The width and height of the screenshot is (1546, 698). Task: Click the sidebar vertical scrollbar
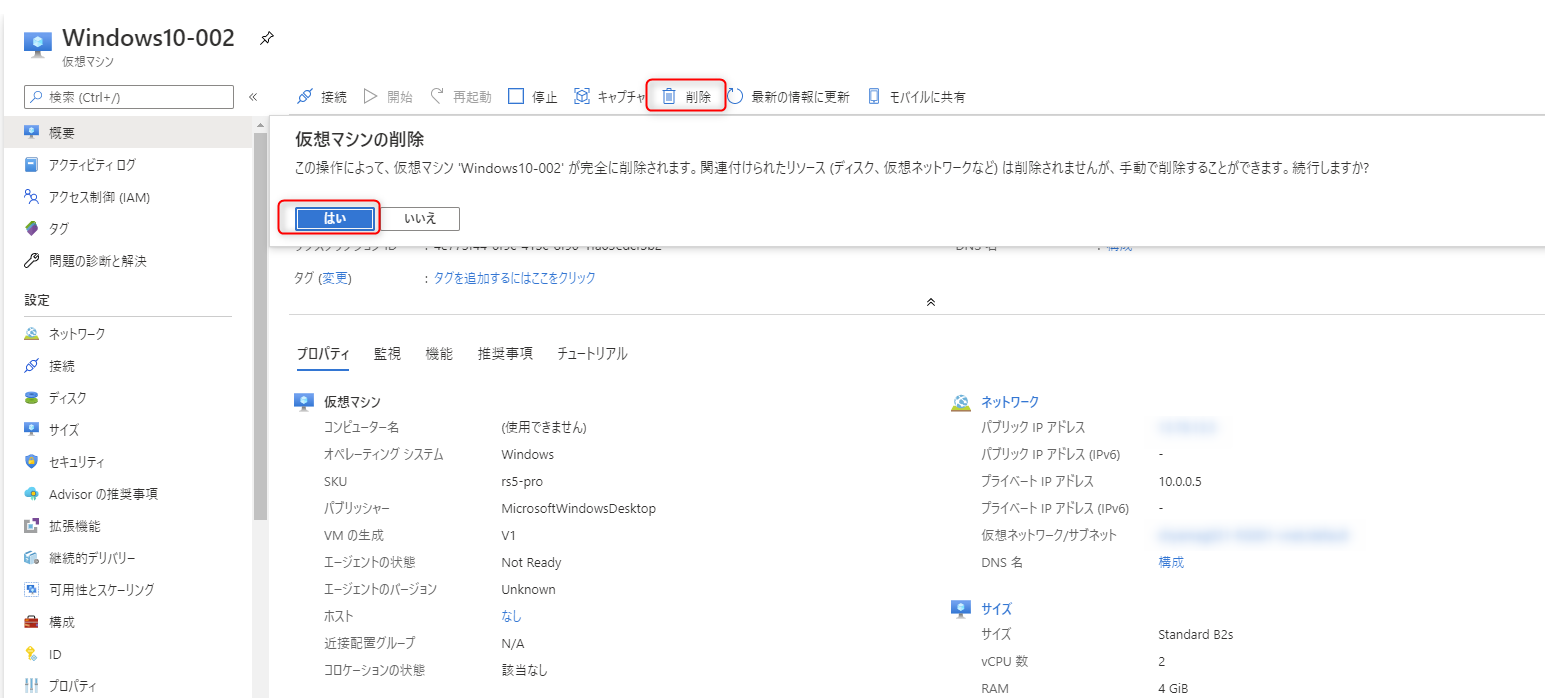tap(261, 325)
